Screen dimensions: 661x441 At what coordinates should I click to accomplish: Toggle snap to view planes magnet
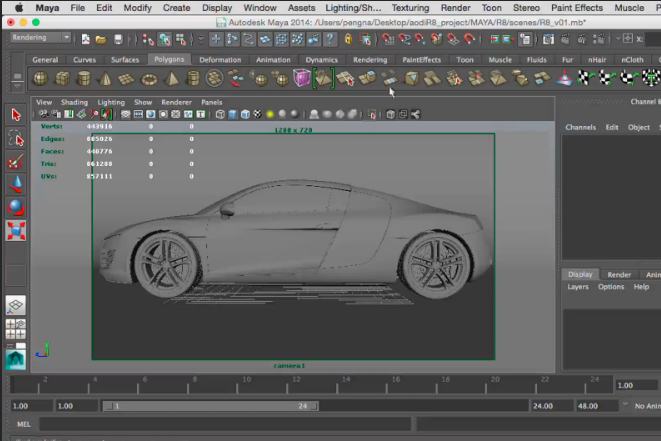click(x=453, y=40)
